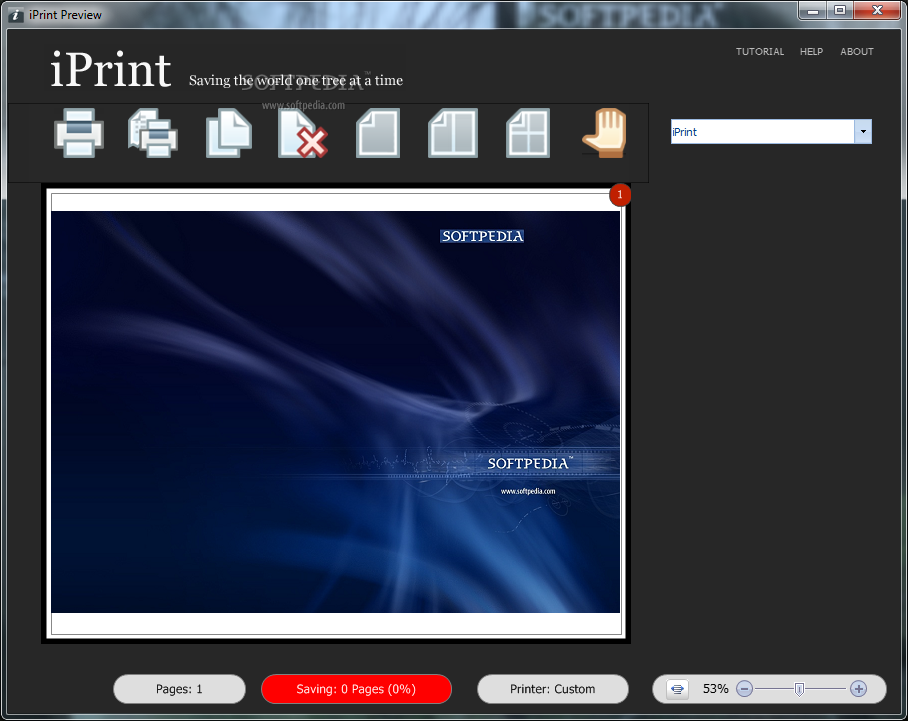Screen dimensions: 908x721
Task: Select two pages per sheet layout
Action: click(453, 133)
